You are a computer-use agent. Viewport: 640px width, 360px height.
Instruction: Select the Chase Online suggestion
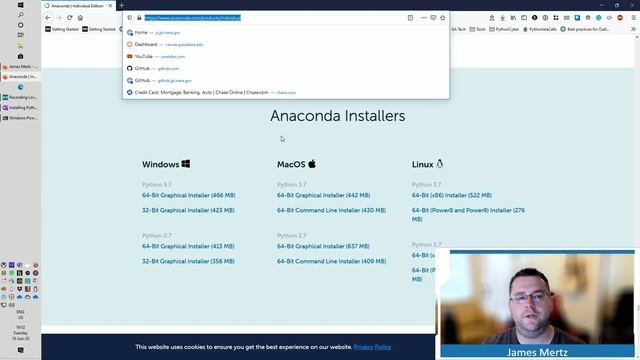point(286,92)
